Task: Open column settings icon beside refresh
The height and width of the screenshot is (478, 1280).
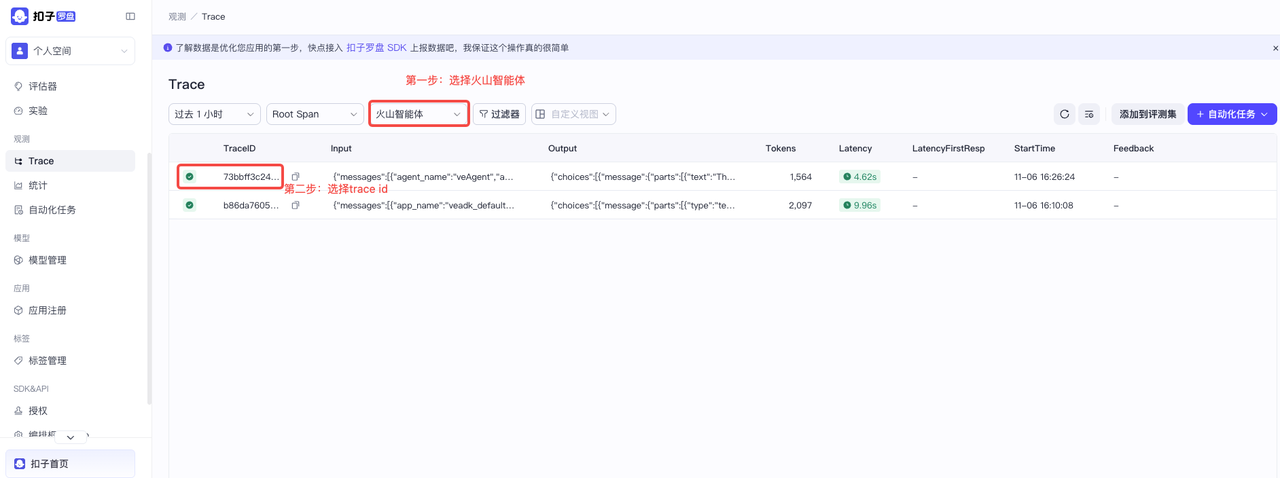Action: (1089, 114)
